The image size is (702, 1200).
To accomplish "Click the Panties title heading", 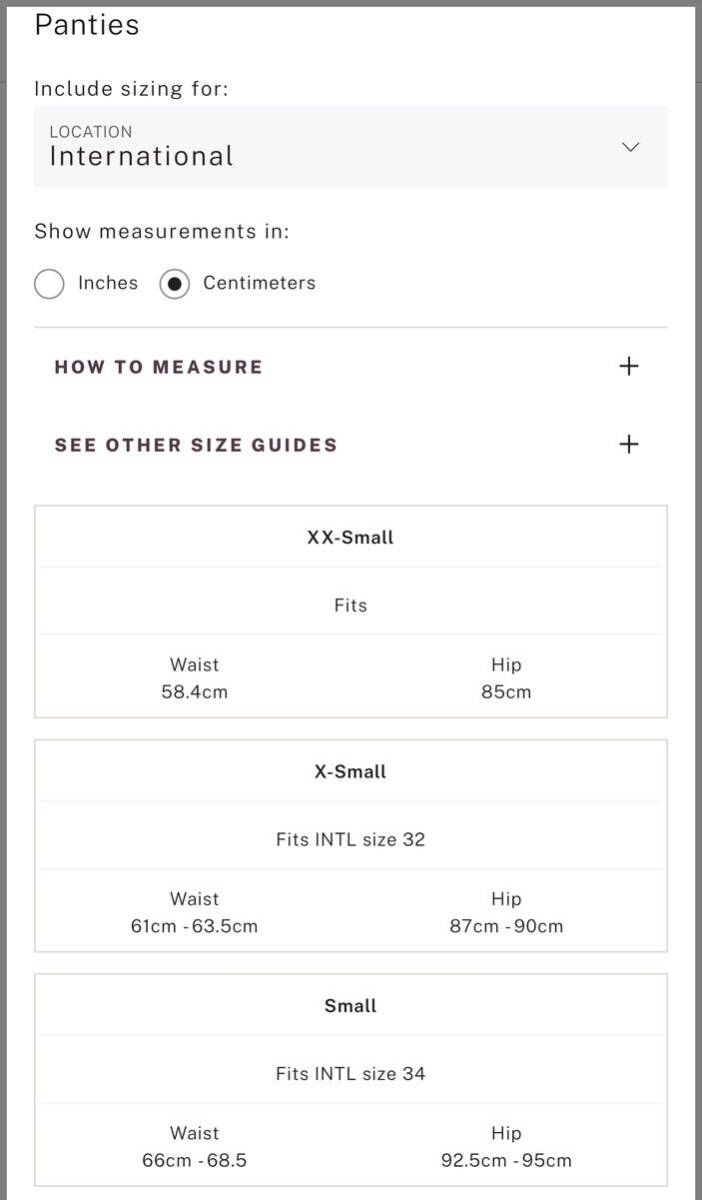I will (x=87, y=26).
